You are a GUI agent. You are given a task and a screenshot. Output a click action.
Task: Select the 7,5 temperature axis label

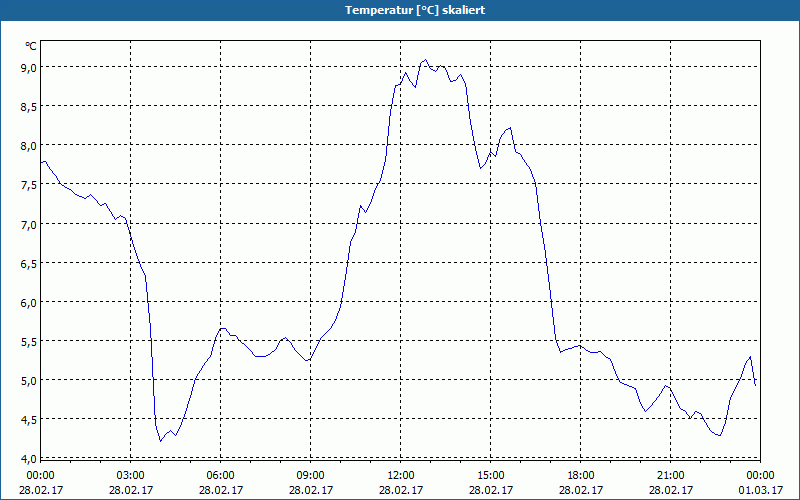tap(28, 185)
